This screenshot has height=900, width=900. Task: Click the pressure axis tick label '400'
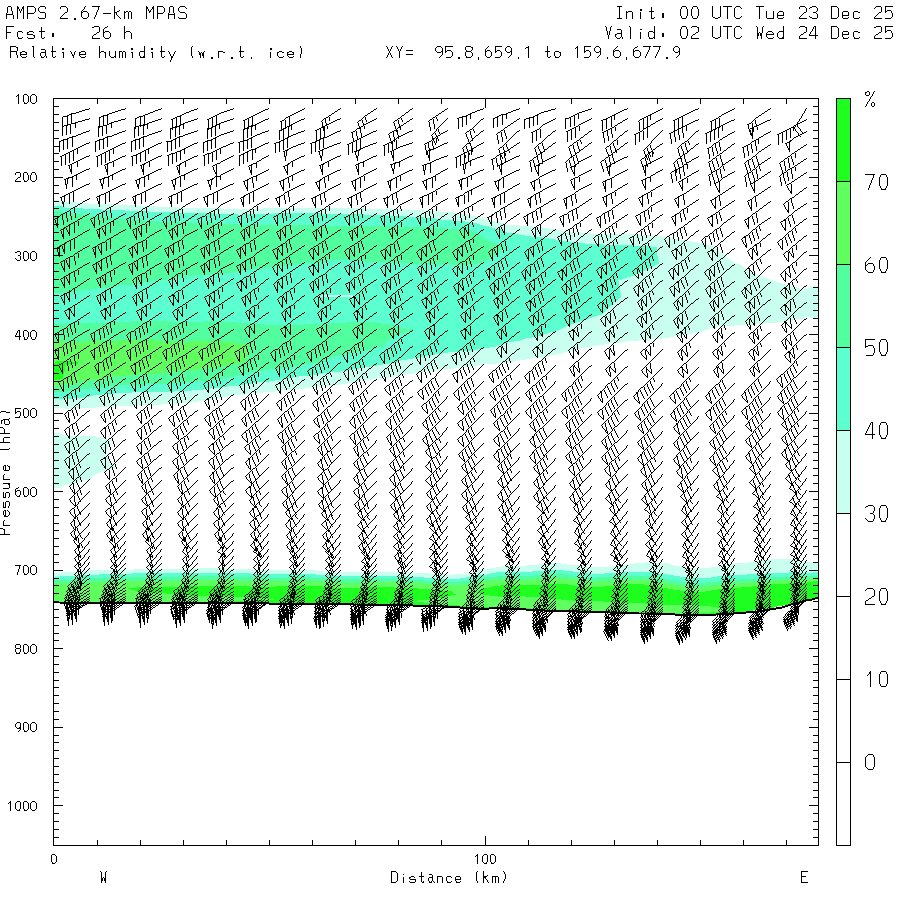[26, 335]
